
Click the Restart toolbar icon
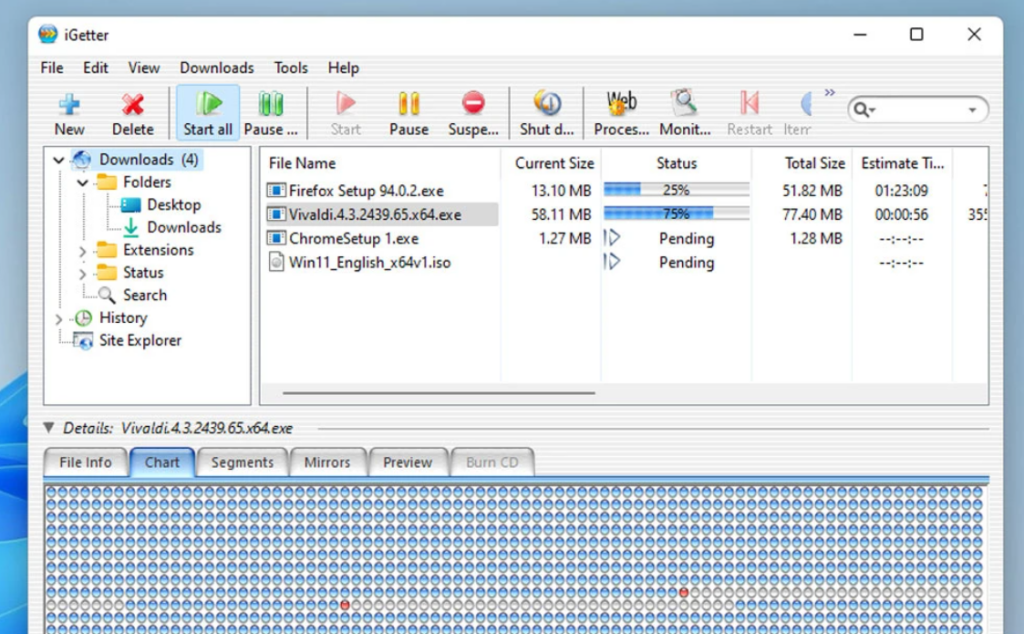point(749,103)
